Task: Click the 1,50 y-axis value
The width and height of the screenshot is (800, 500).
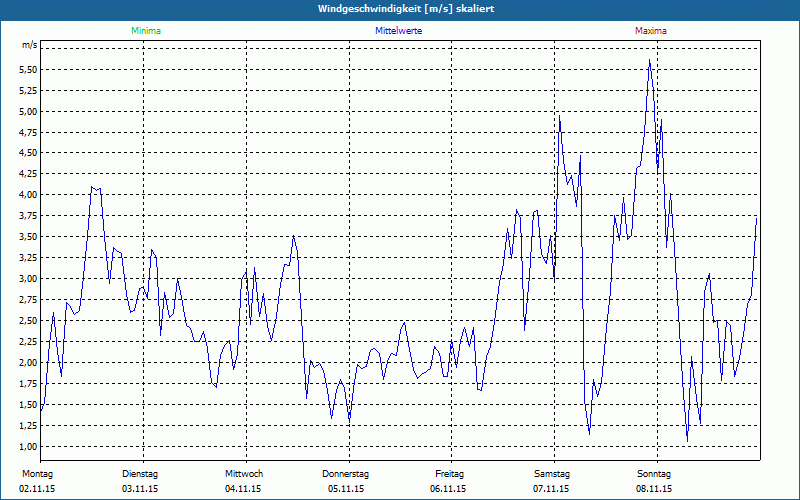Action: [x=29, y=405]
